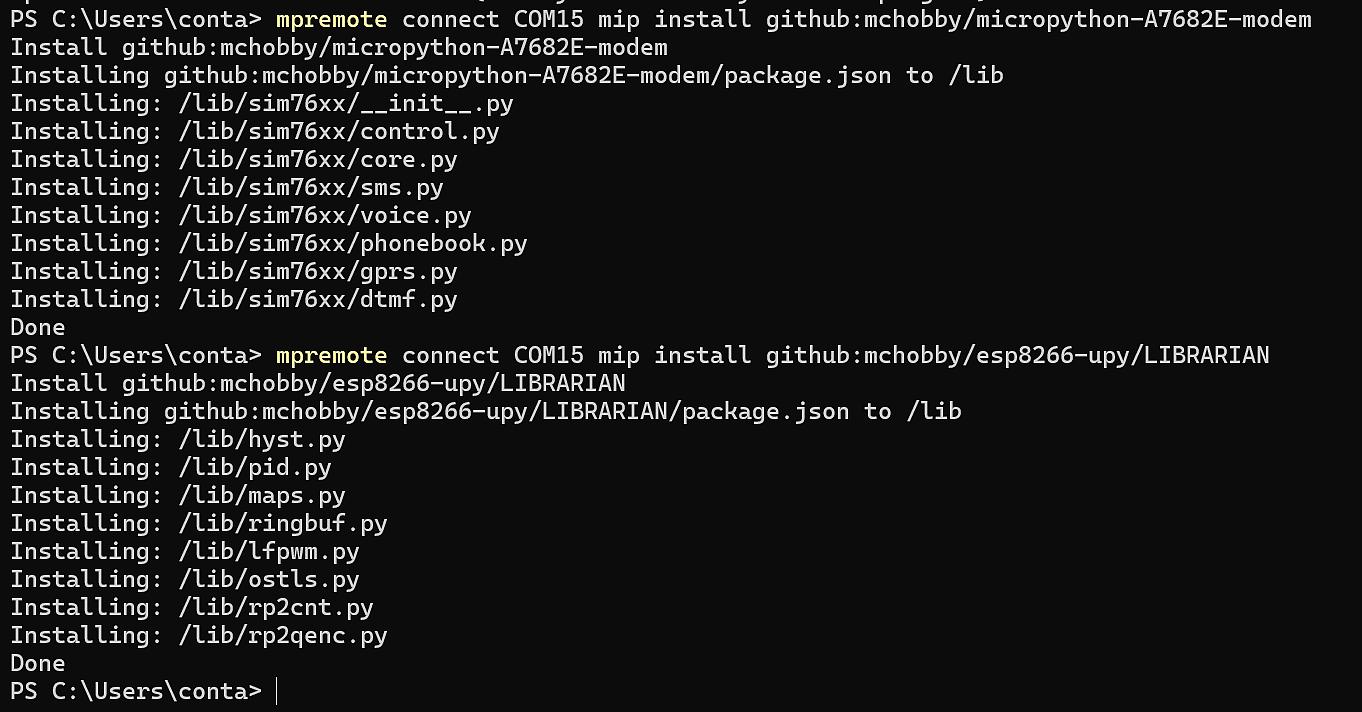Screen dimensions: 1362x712
Task: Click the /lib/sim76xx/phonebook.py line
Action: tap(269, 243)
